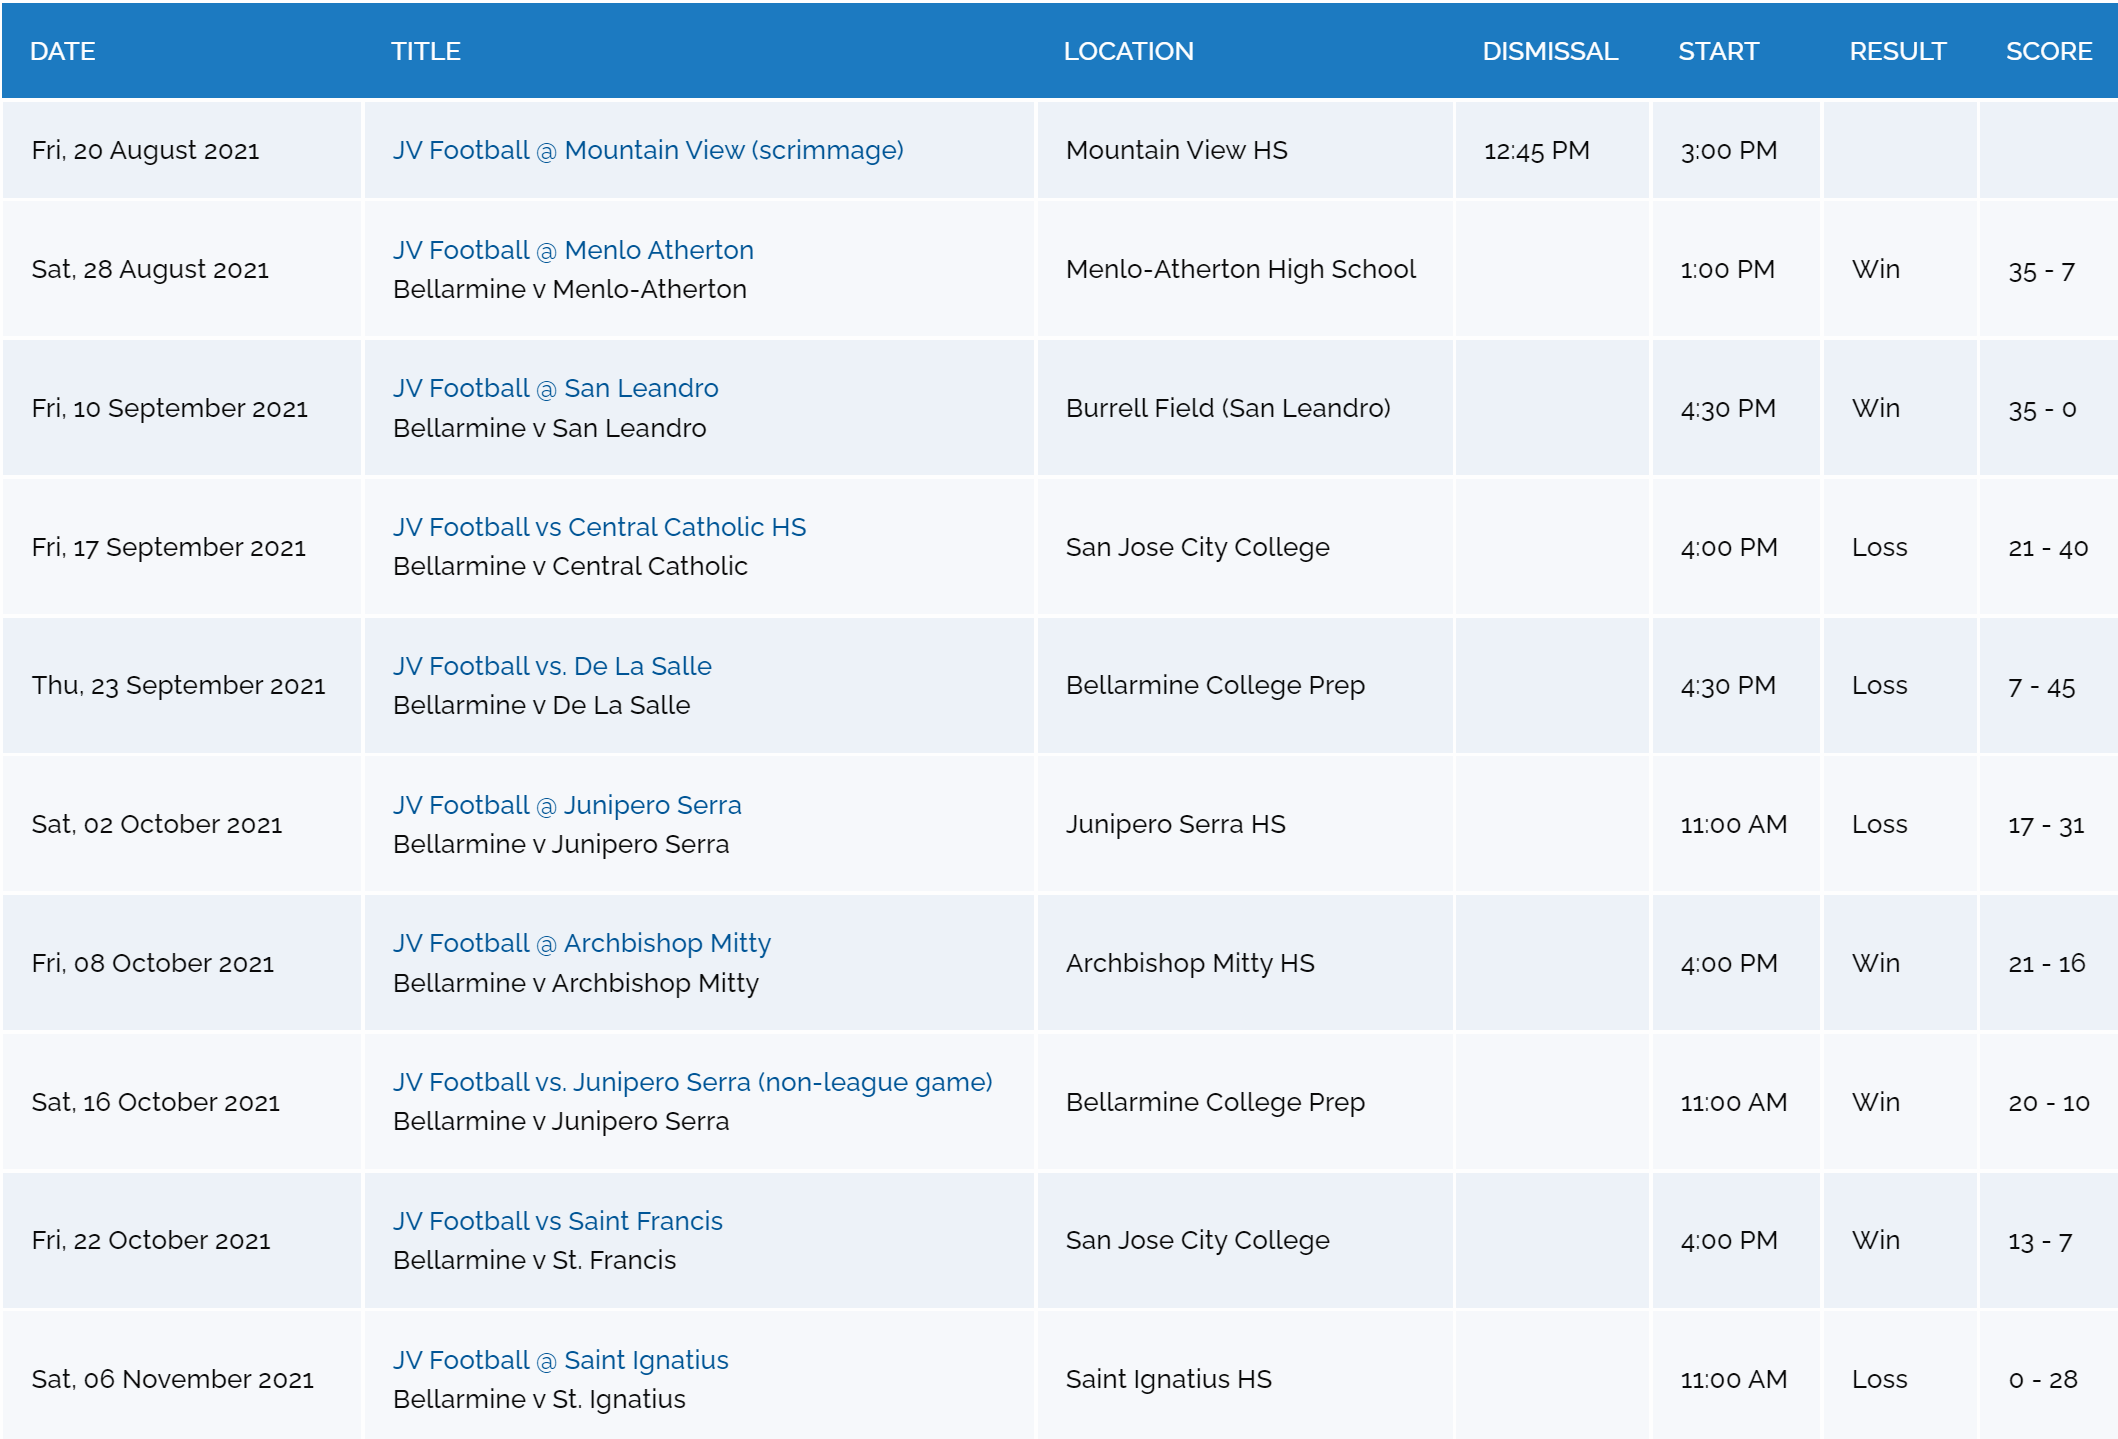Click location Archbishop Mitty HS
The height and width of the screenshot is (1439, 2118).
[1190, 963]
